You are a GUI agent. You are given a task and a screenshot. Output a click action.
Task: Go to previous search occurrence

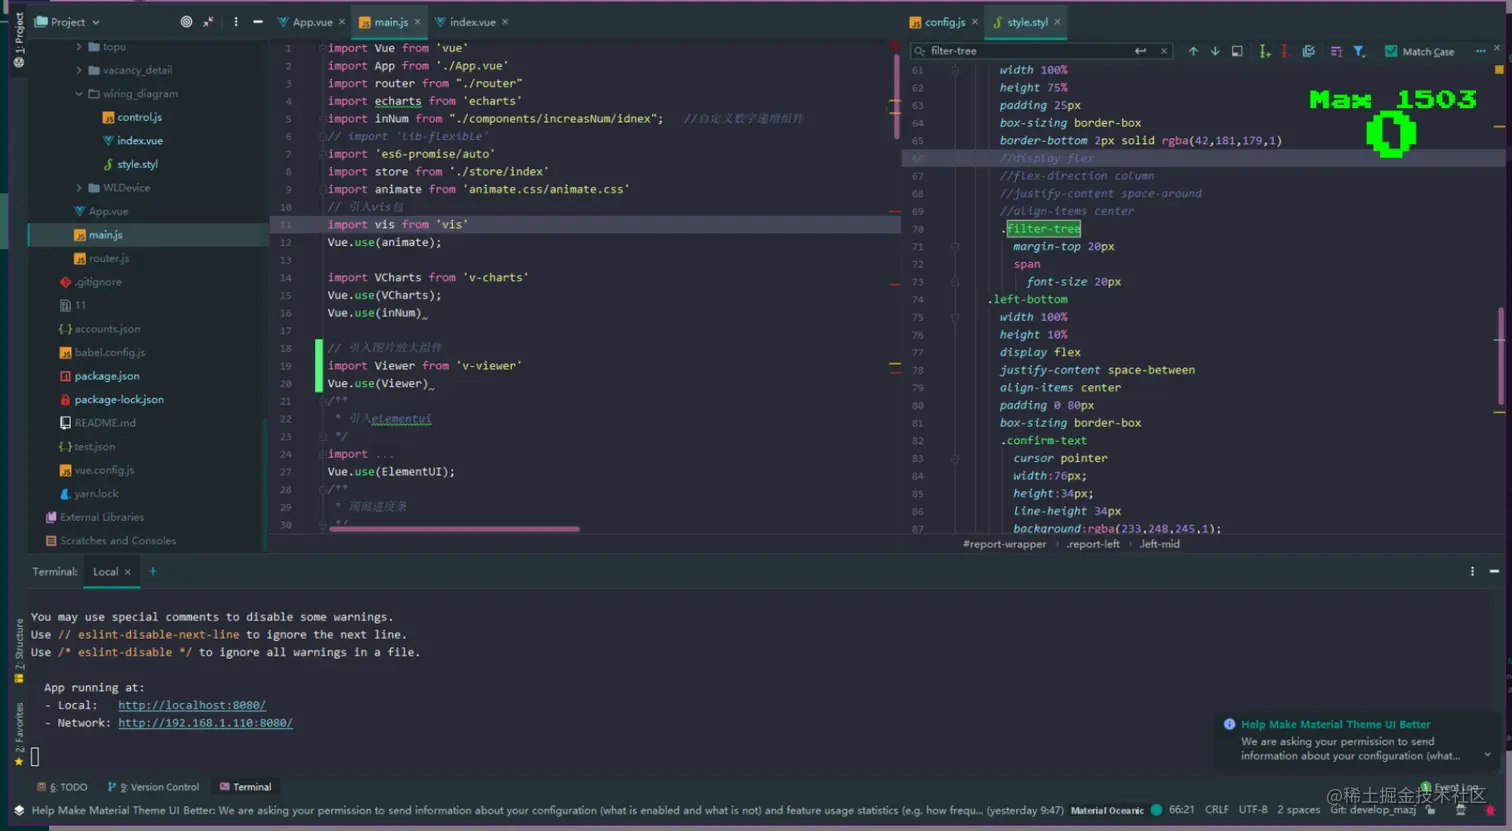pos(1193,51)
